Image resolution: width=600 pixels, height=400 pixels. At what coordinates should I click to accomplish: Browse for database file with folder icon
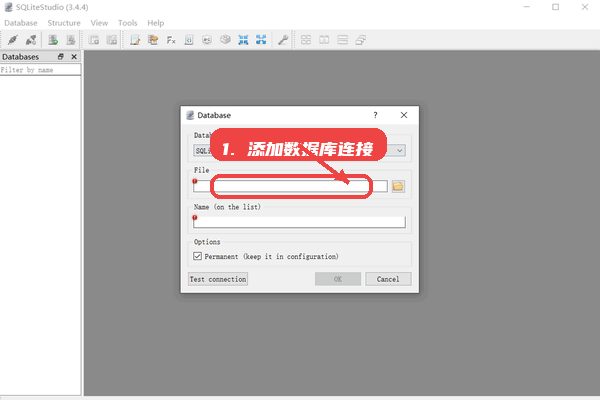pyautogui.click(x=398, y=186)
